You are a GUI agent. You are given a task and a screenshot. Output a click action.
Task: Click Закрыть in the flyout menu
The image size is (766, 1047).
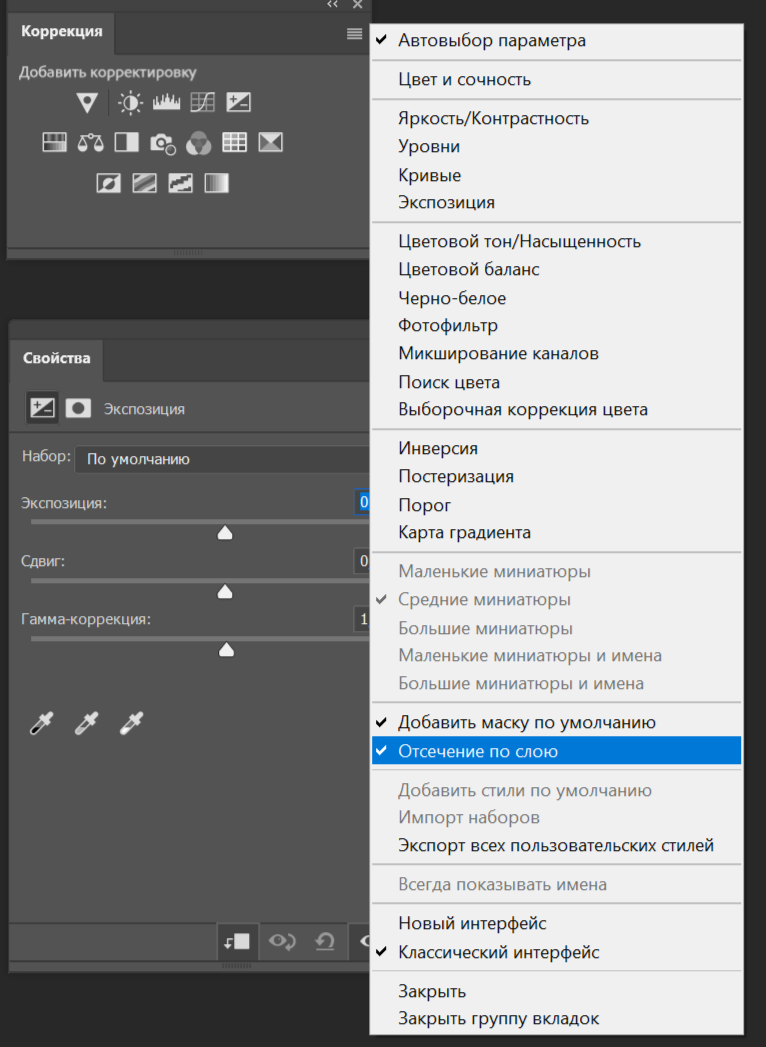point(556,991)
